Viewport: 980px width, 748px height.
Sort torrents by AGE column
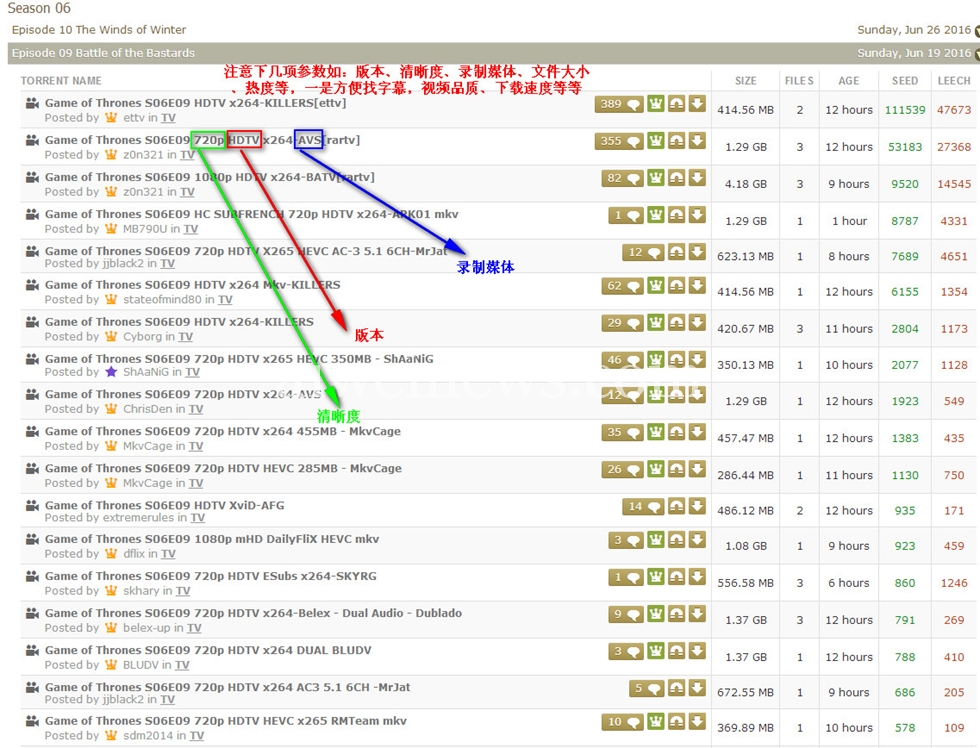(x=849, y=81)
